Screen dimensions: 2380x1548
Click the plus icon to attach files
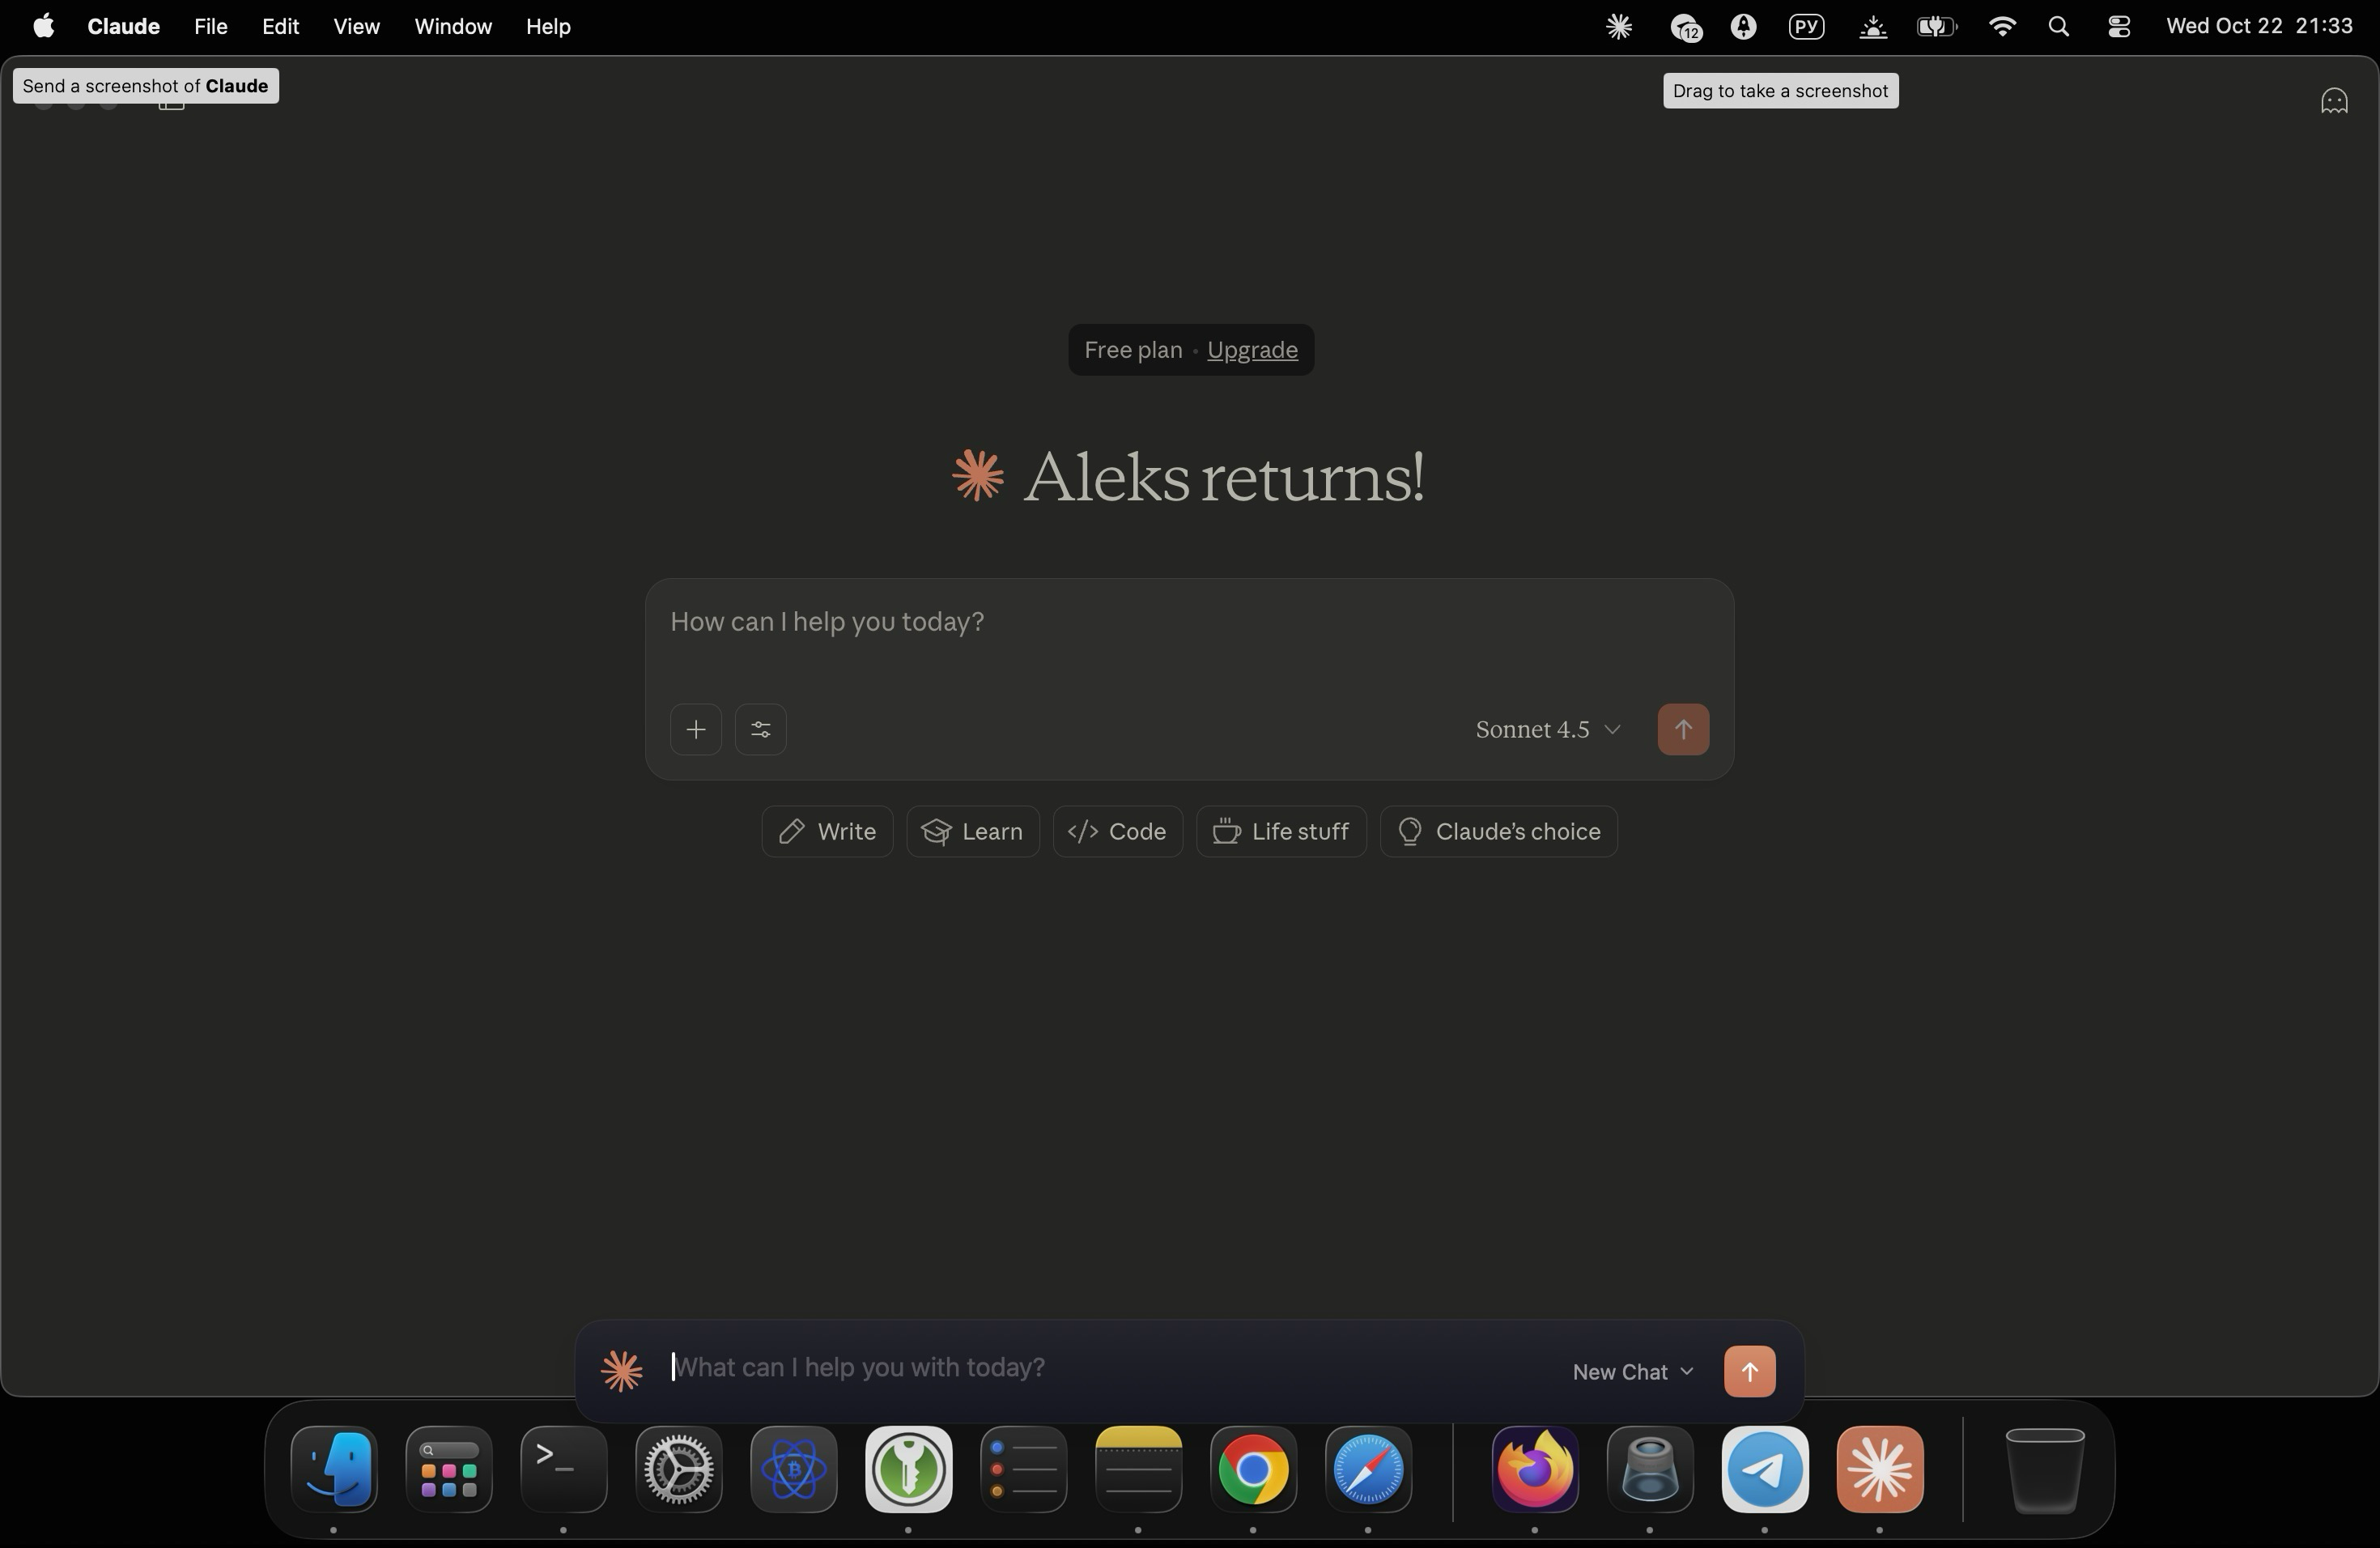point(695,729)
